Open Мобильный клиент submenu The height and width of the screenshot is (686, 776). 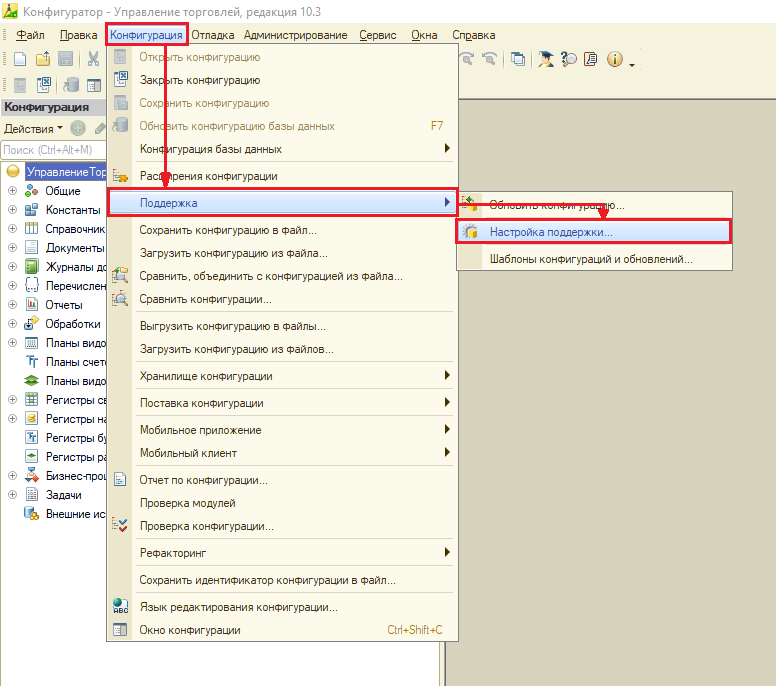282,453
